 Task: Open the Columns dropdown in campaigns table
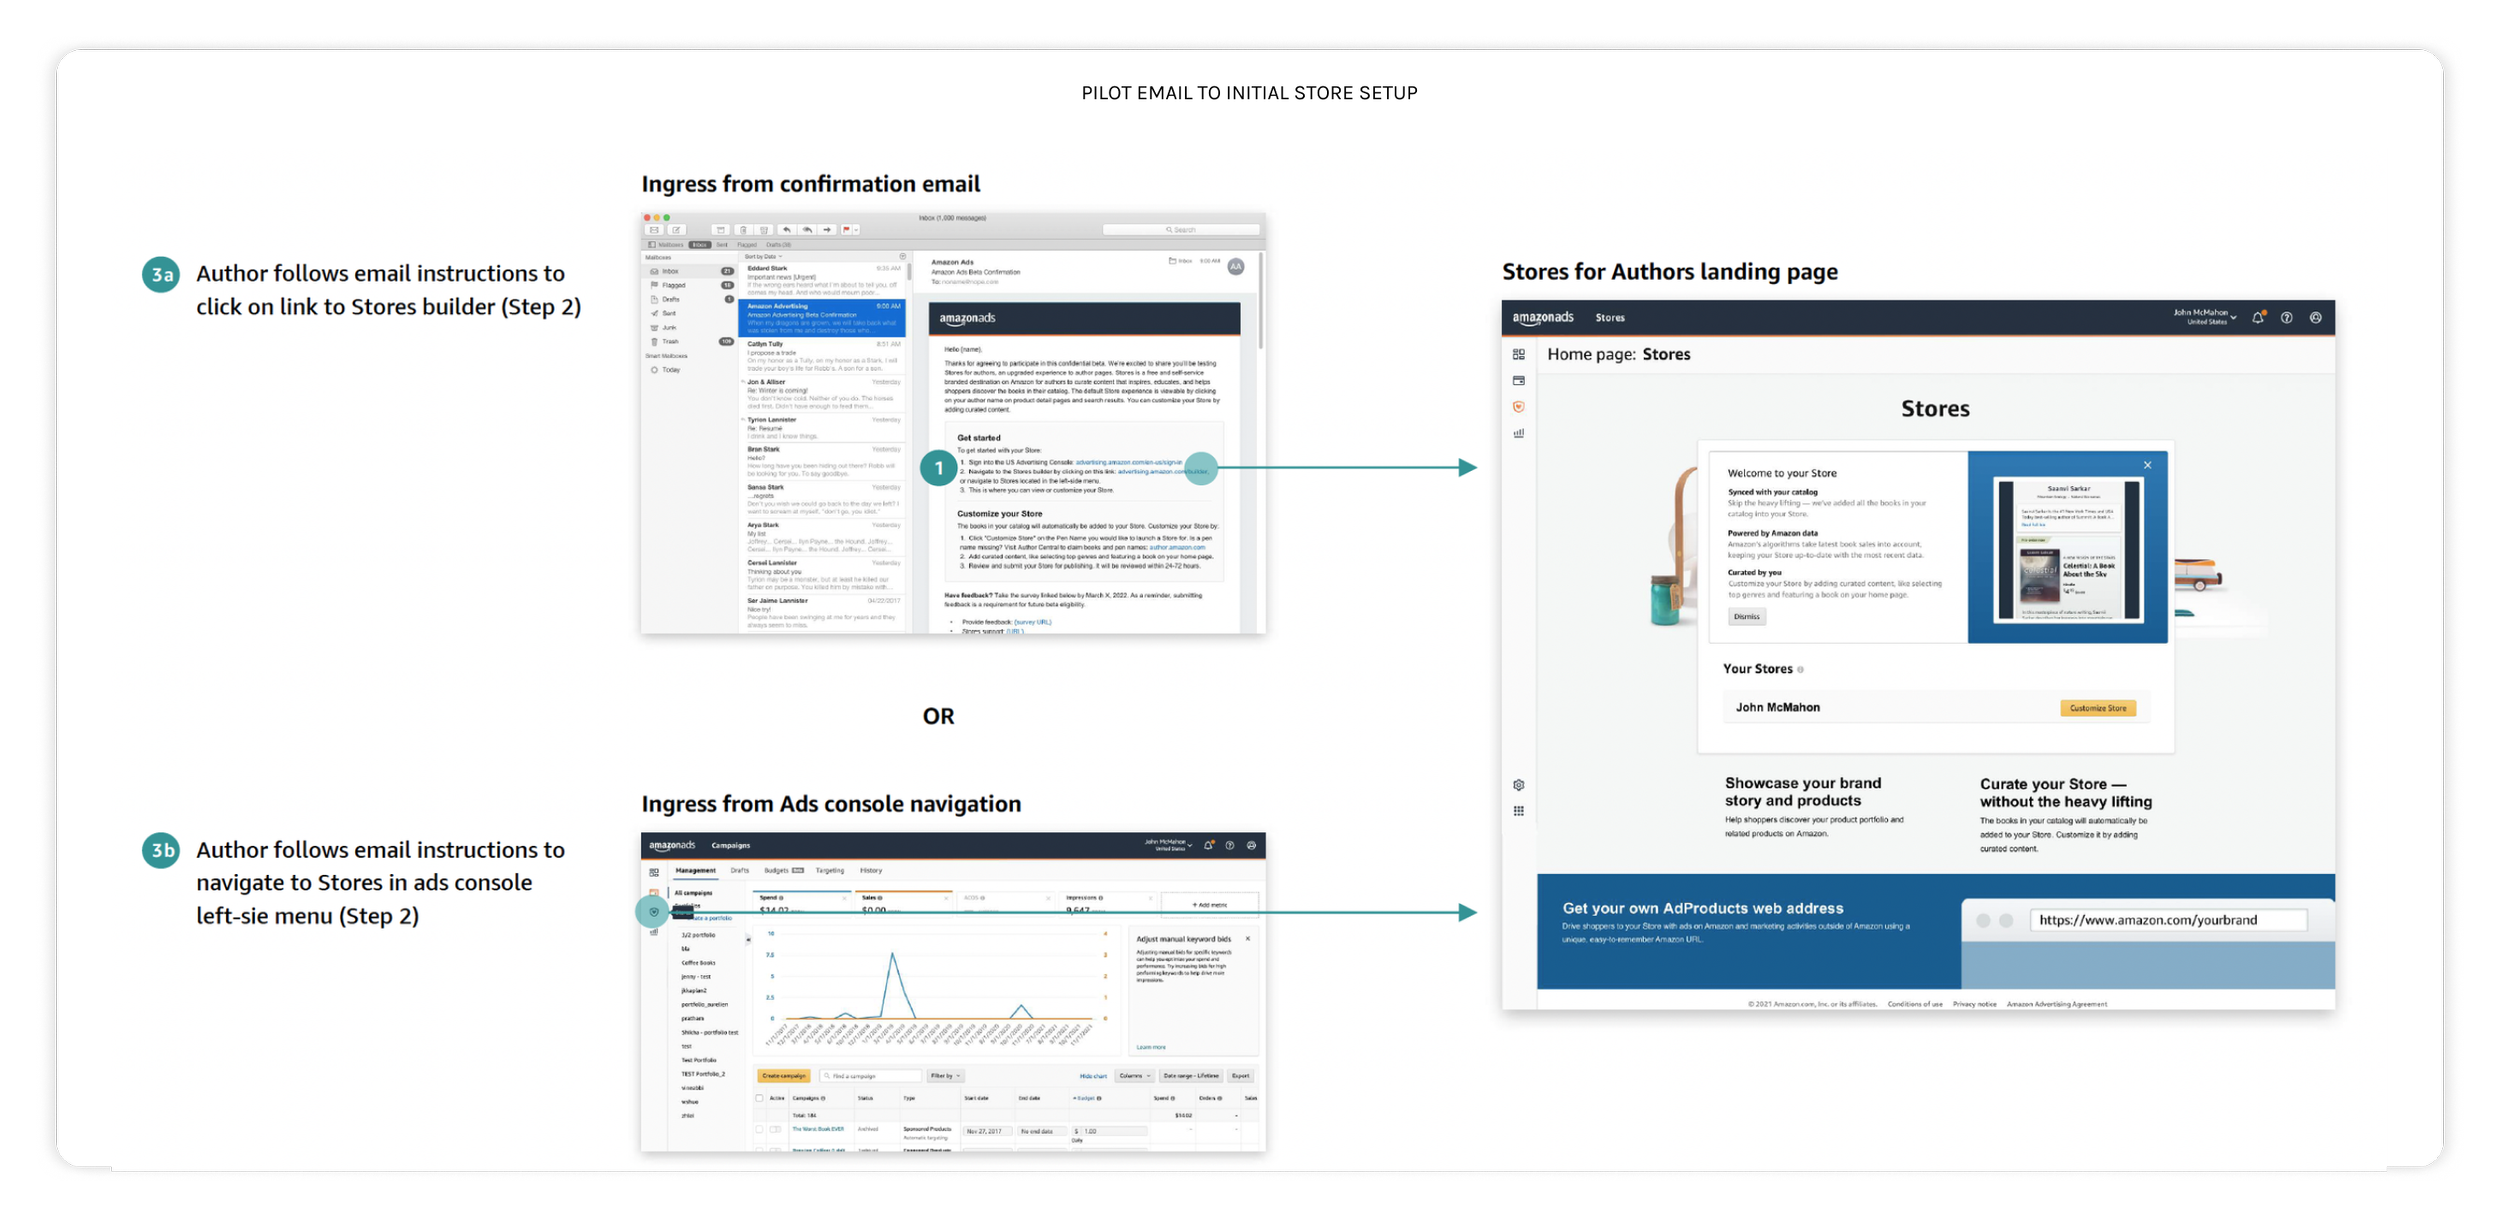[1134, 1076]
